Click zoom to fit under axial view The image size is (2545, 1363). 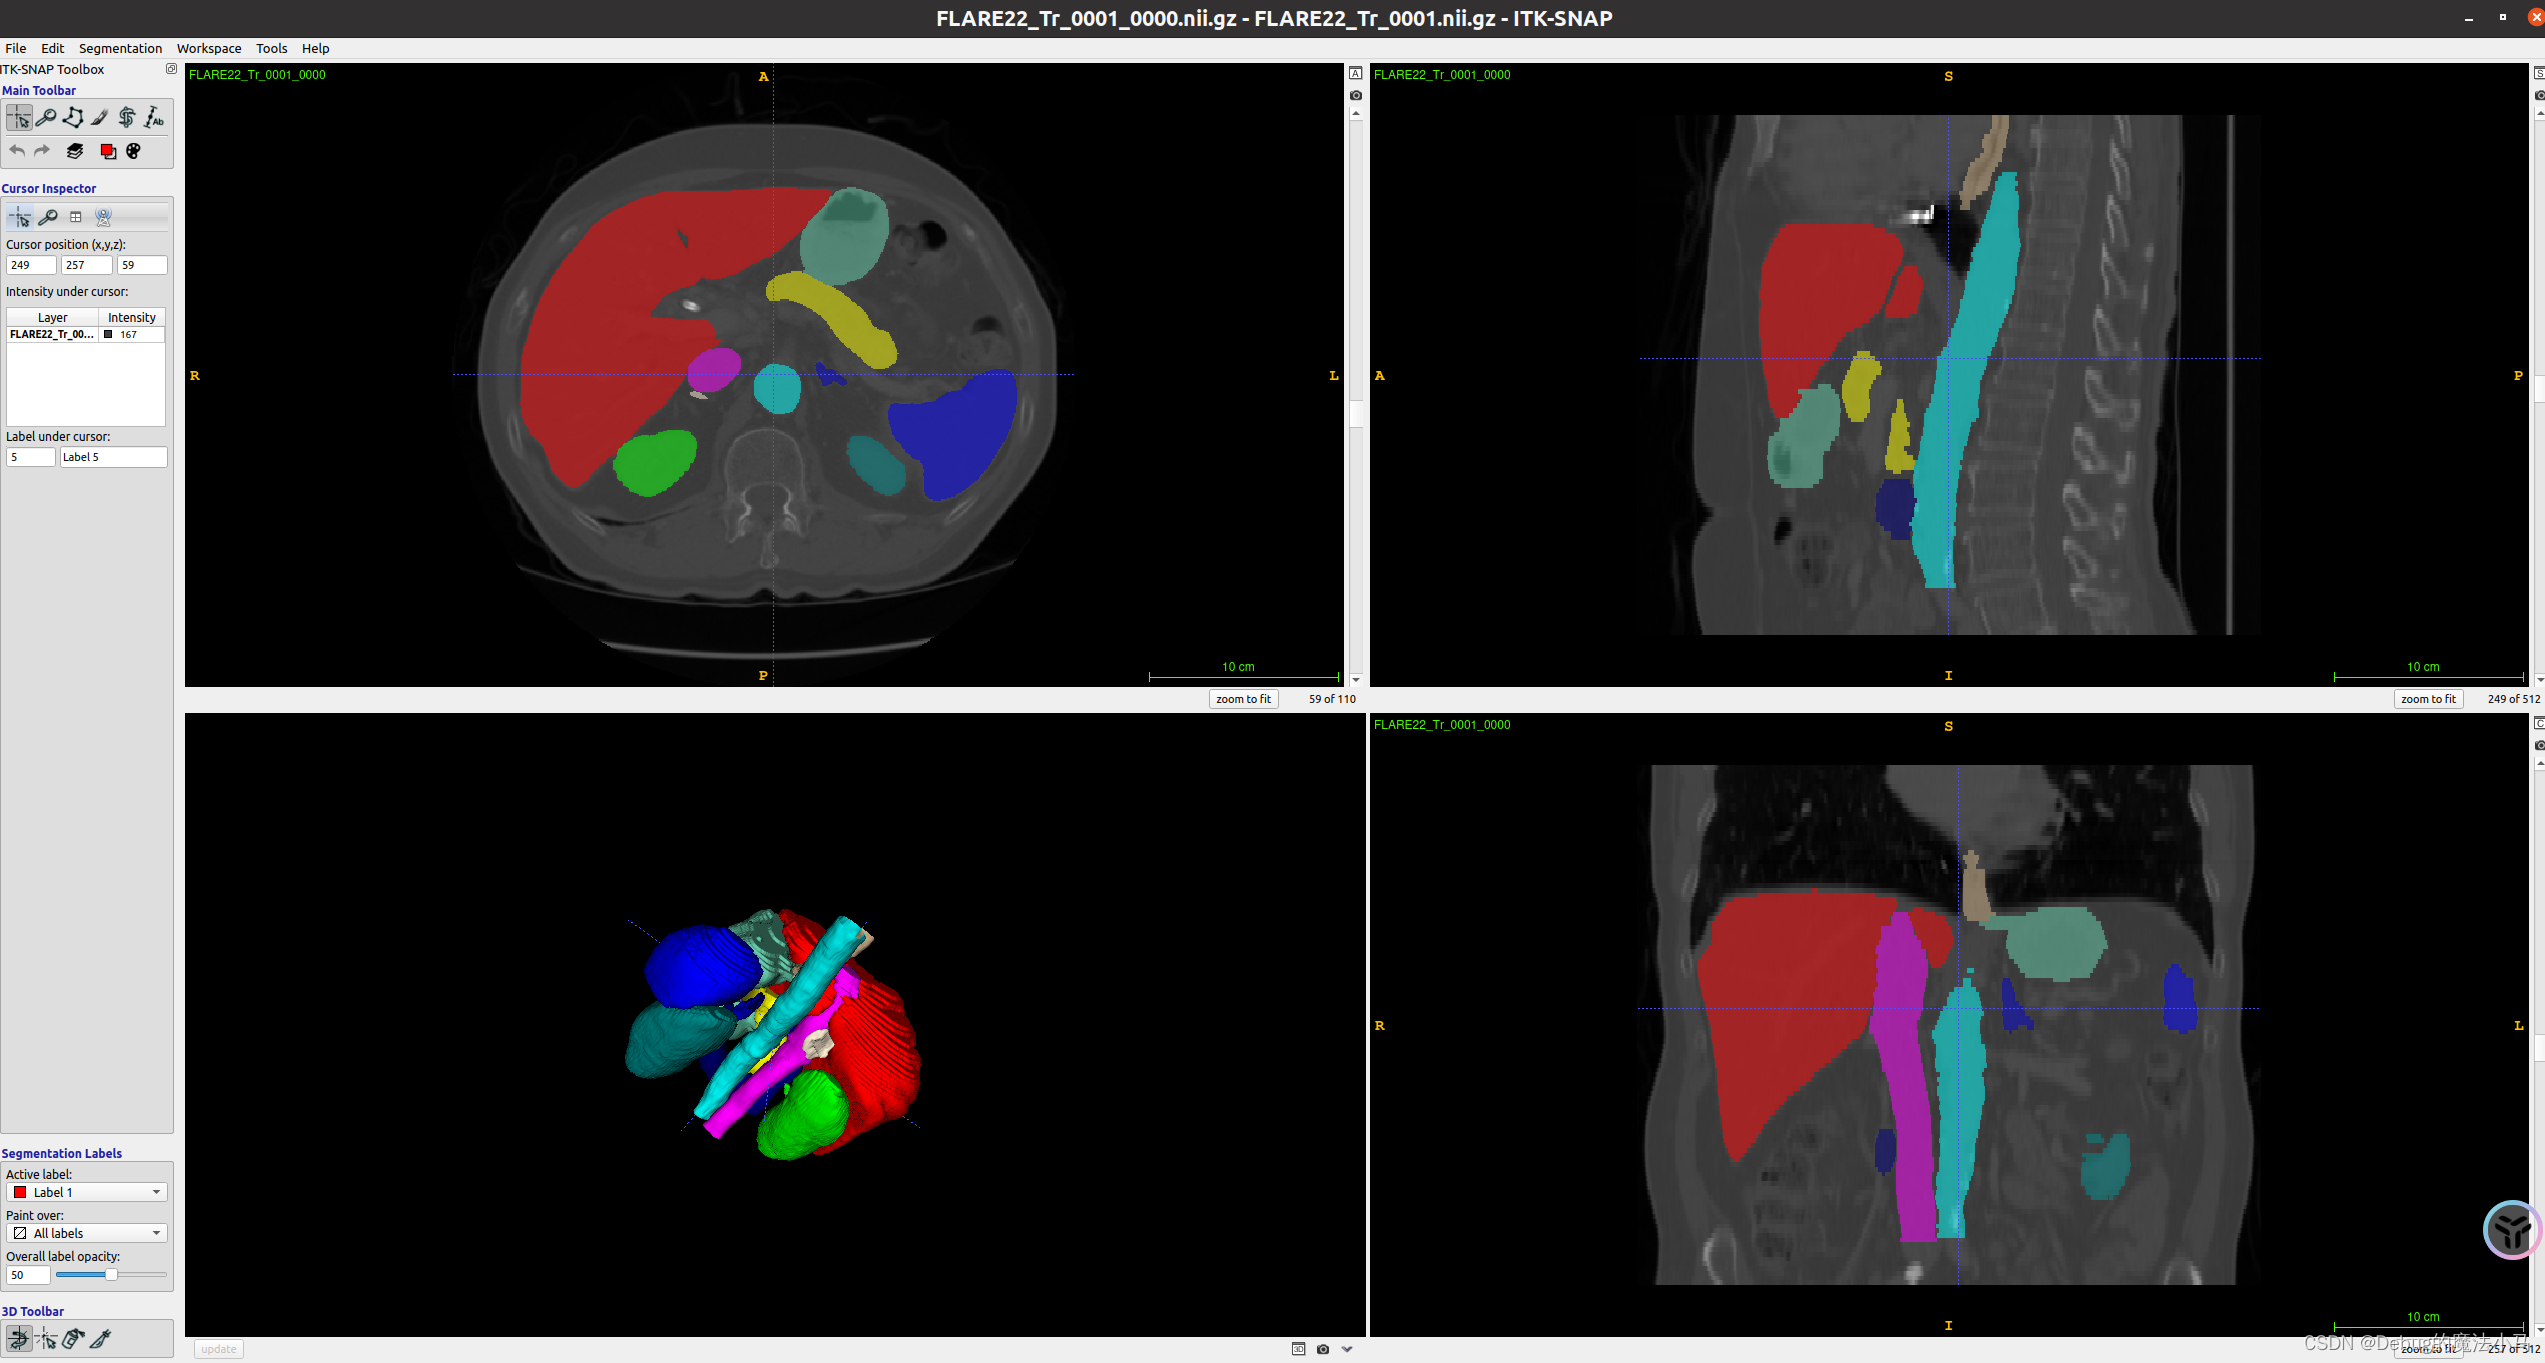click(1243, 699)
